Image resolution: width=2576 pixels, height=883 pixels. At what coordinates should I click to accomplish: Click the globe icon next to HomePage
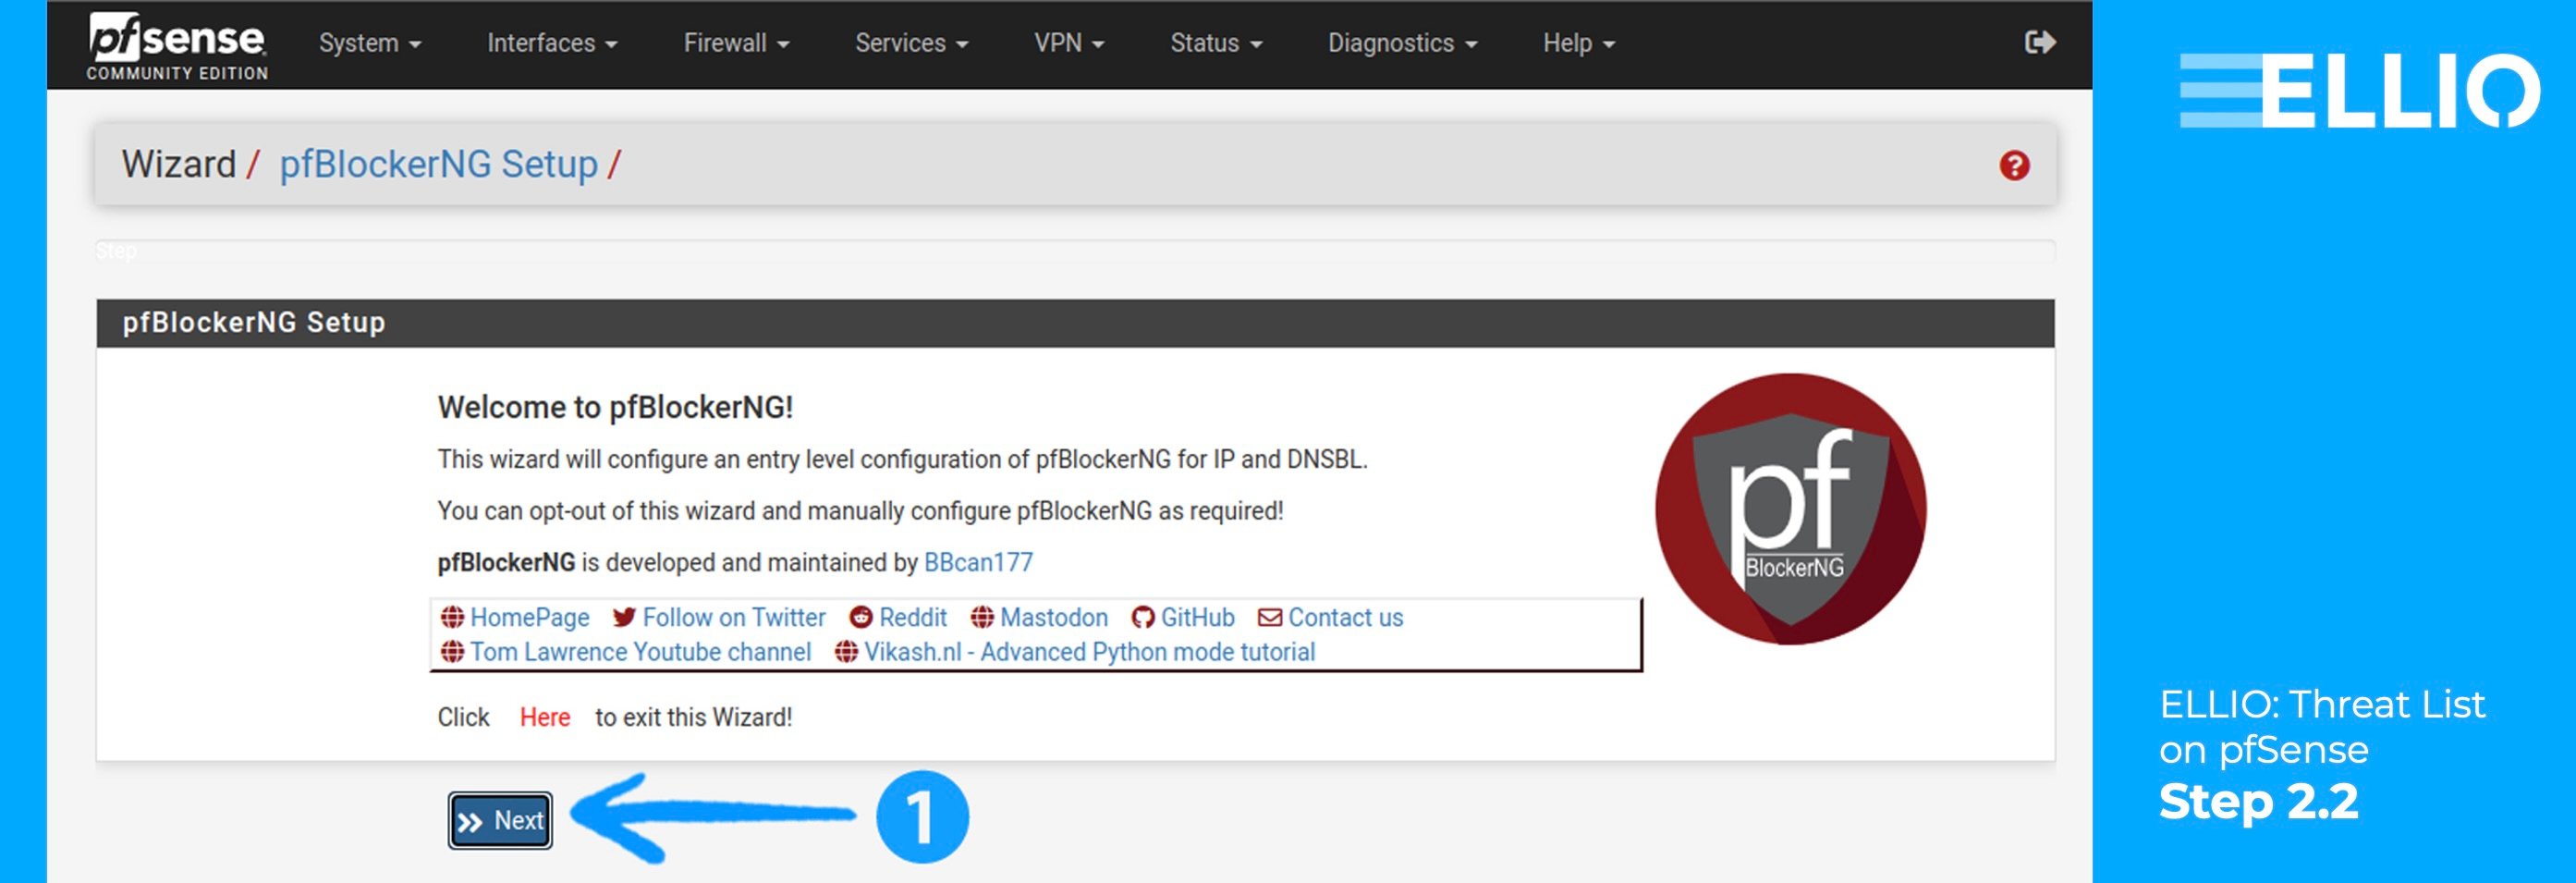[452, 617]
